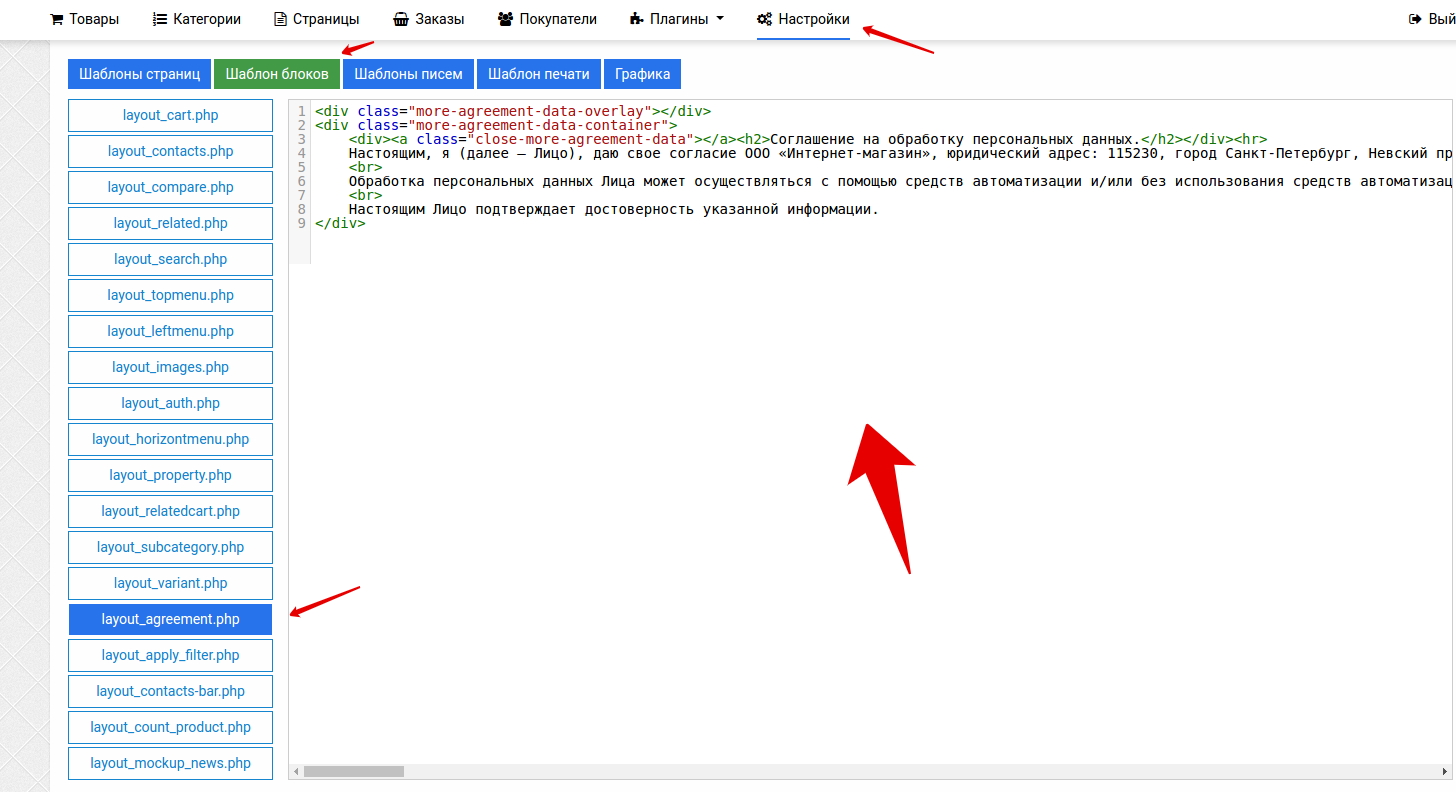Click the Заказы basket icon

tap(401, 19)
